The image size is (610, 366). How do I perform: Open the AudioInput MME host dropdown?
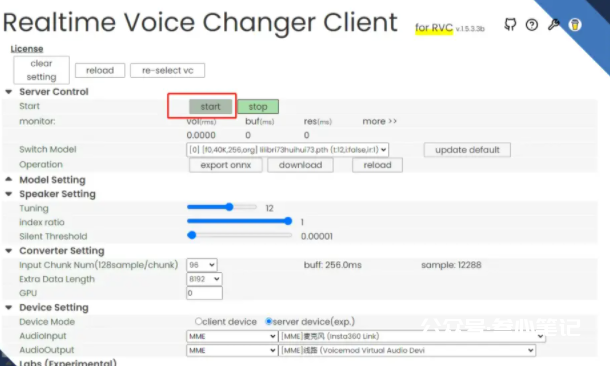tap(232, 336)
